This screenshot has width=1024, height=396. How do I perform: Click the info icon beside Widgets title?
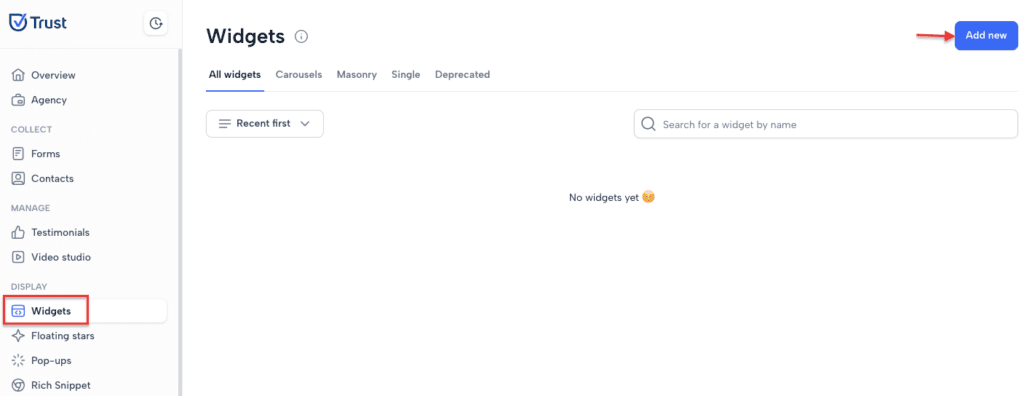point(301,37)
